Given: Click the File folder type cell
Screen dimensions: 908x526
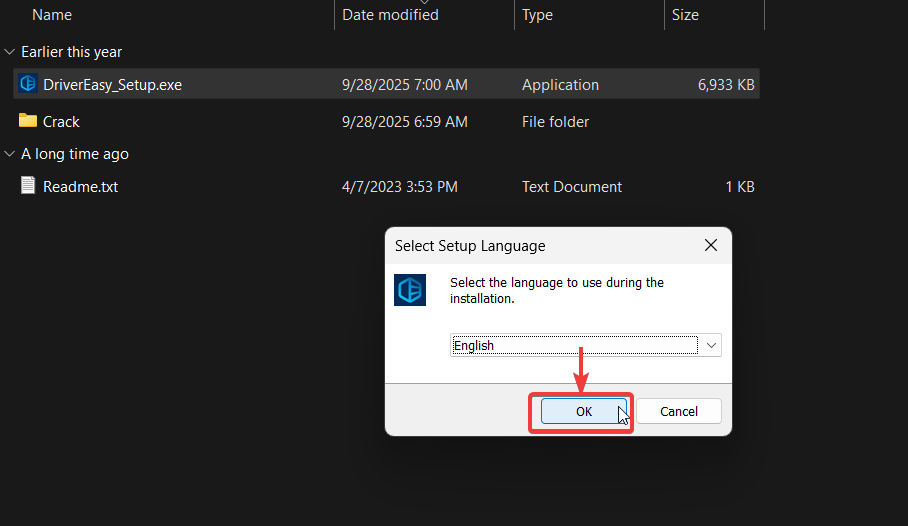Looking at the screenshot, I should click(555, 122).
